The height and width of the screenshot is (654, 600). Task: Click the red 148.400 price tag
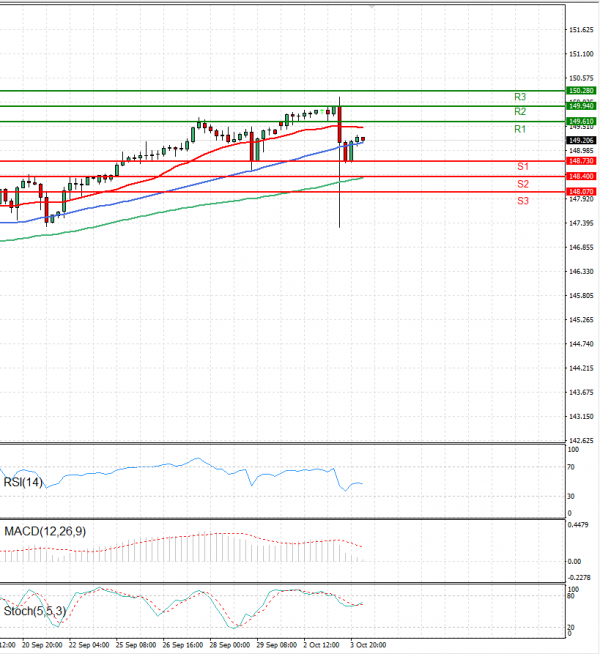[582, 176]
